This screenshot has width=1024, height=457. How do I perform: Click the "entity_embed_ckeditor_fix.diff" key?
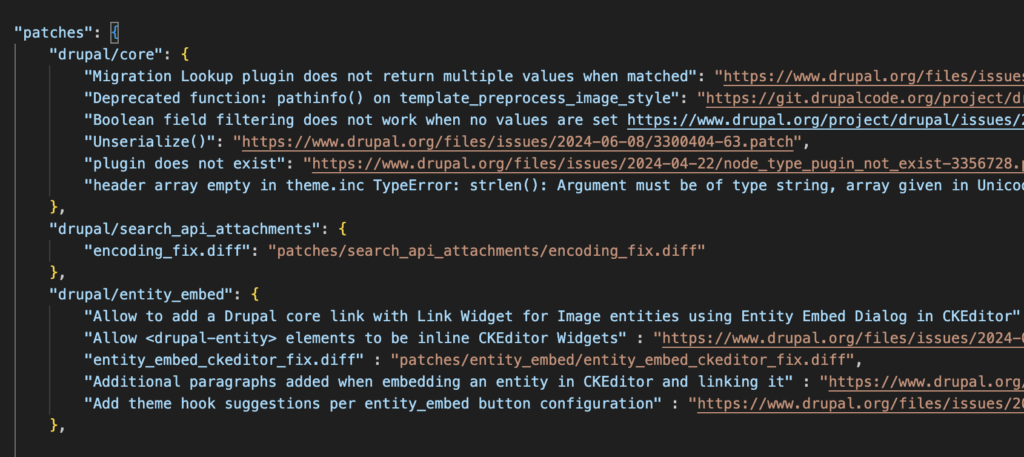click(224, 360)
